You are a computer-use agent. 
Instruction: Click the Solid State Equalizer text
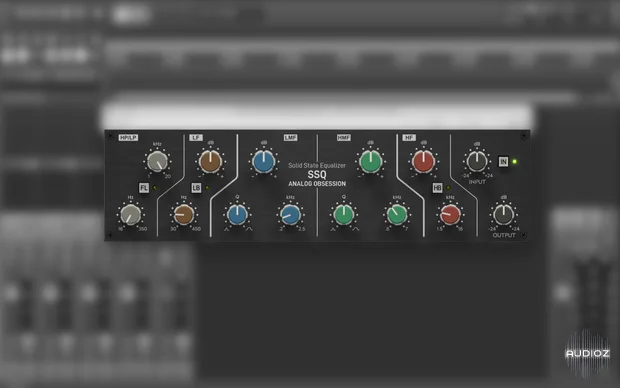[317, 165]
